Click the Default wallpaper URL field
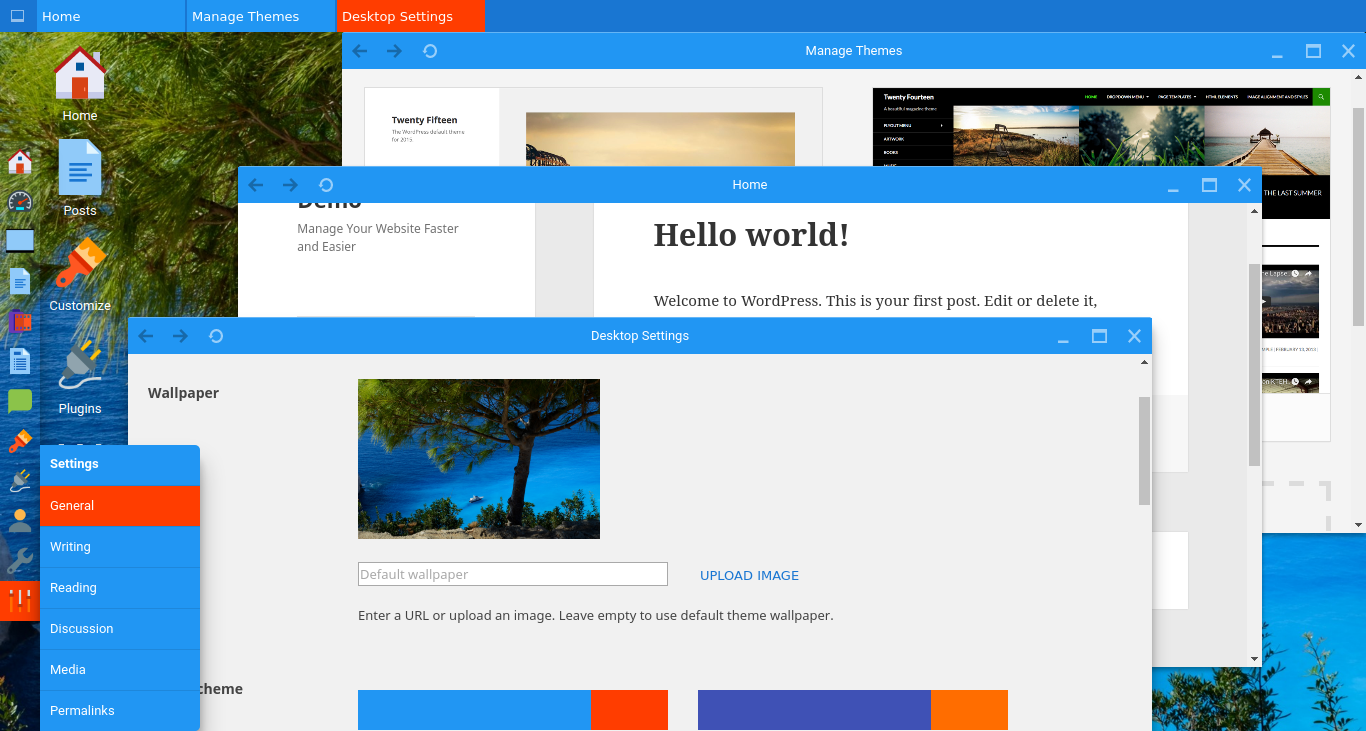 513,574
